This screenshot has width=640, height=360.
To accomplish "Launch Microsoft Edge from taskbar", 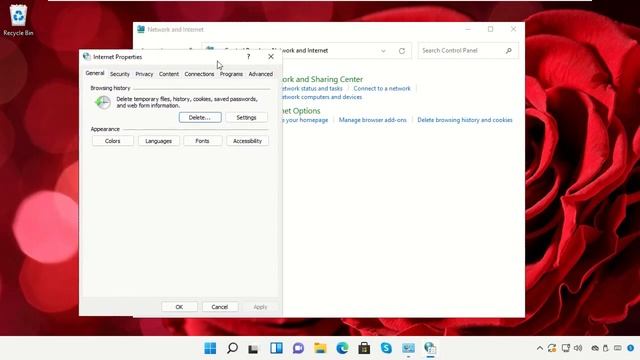I will tap(342, 348).
